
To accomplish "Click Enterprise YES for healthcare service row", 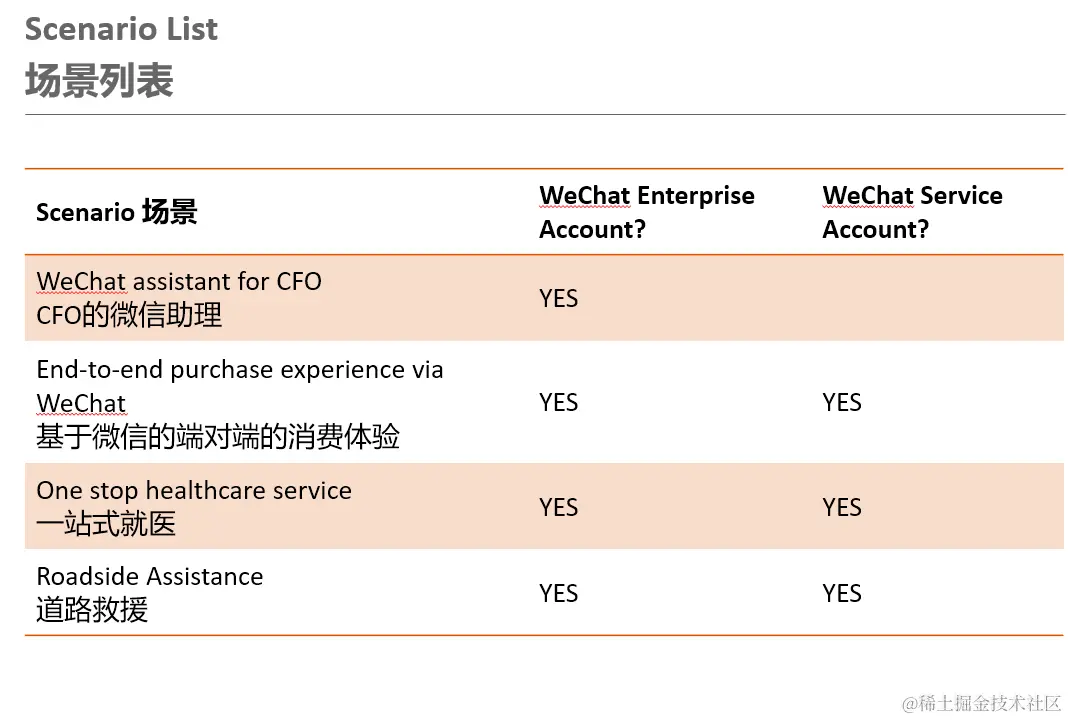I will coord(558,507).
